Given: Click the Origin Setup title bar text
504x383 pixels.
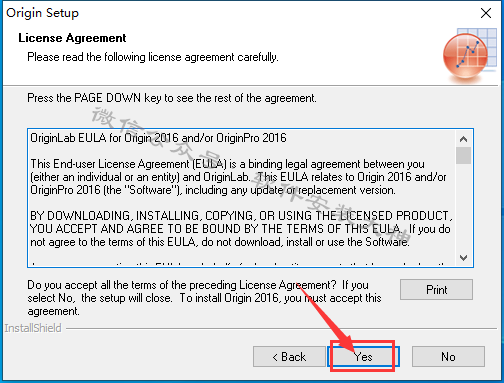Looking at the screenshot, I should [42, 13].
